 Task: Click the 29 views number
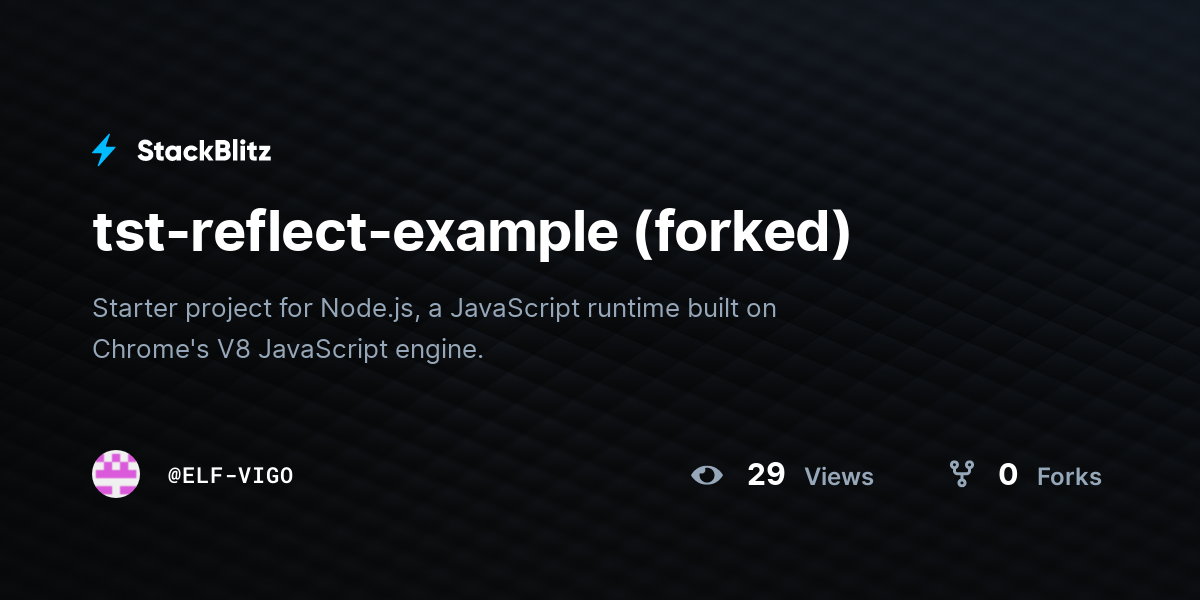[x=766, y=474]
